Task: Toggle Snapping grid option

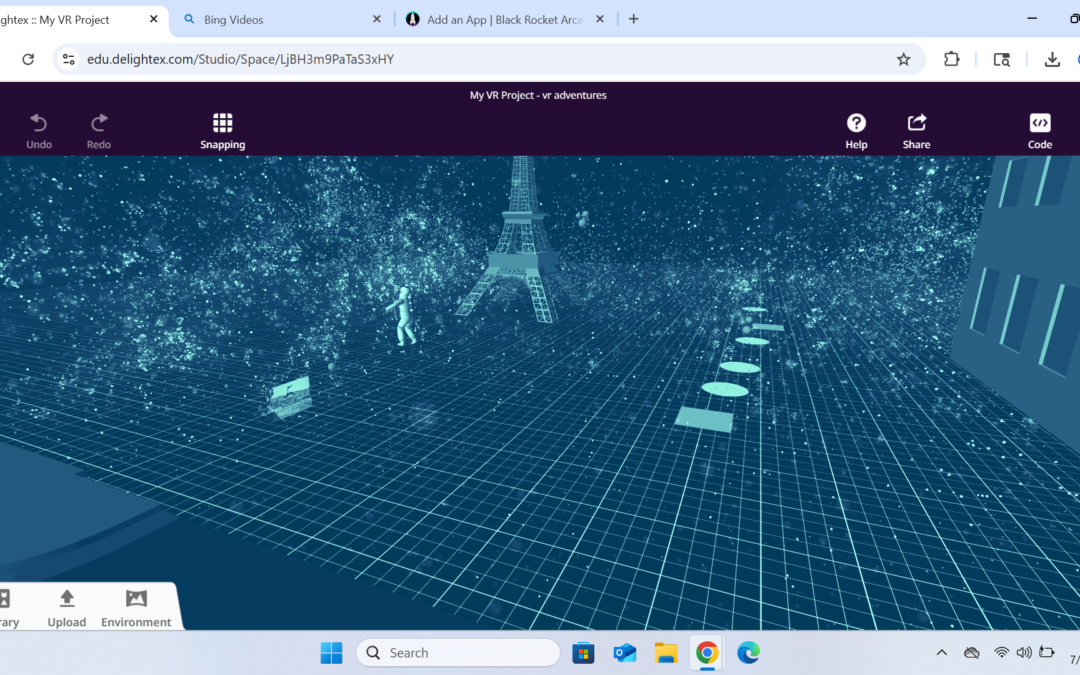Action: (222, 131)
